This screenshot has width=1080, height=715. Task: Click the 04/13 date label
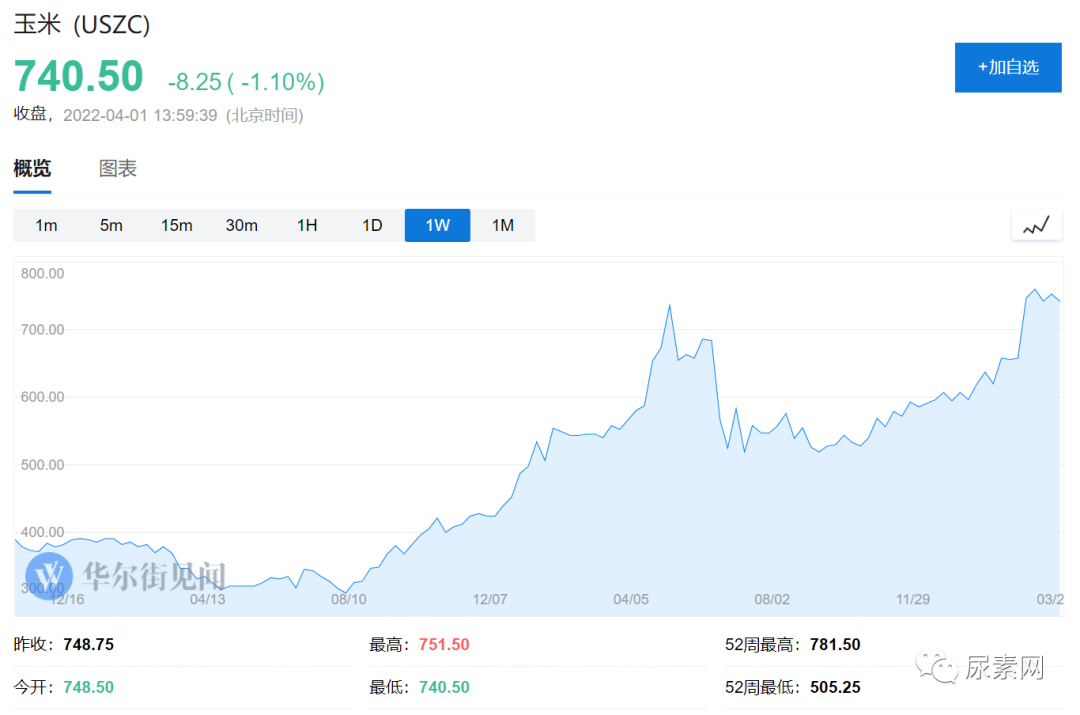pos(207,599)
